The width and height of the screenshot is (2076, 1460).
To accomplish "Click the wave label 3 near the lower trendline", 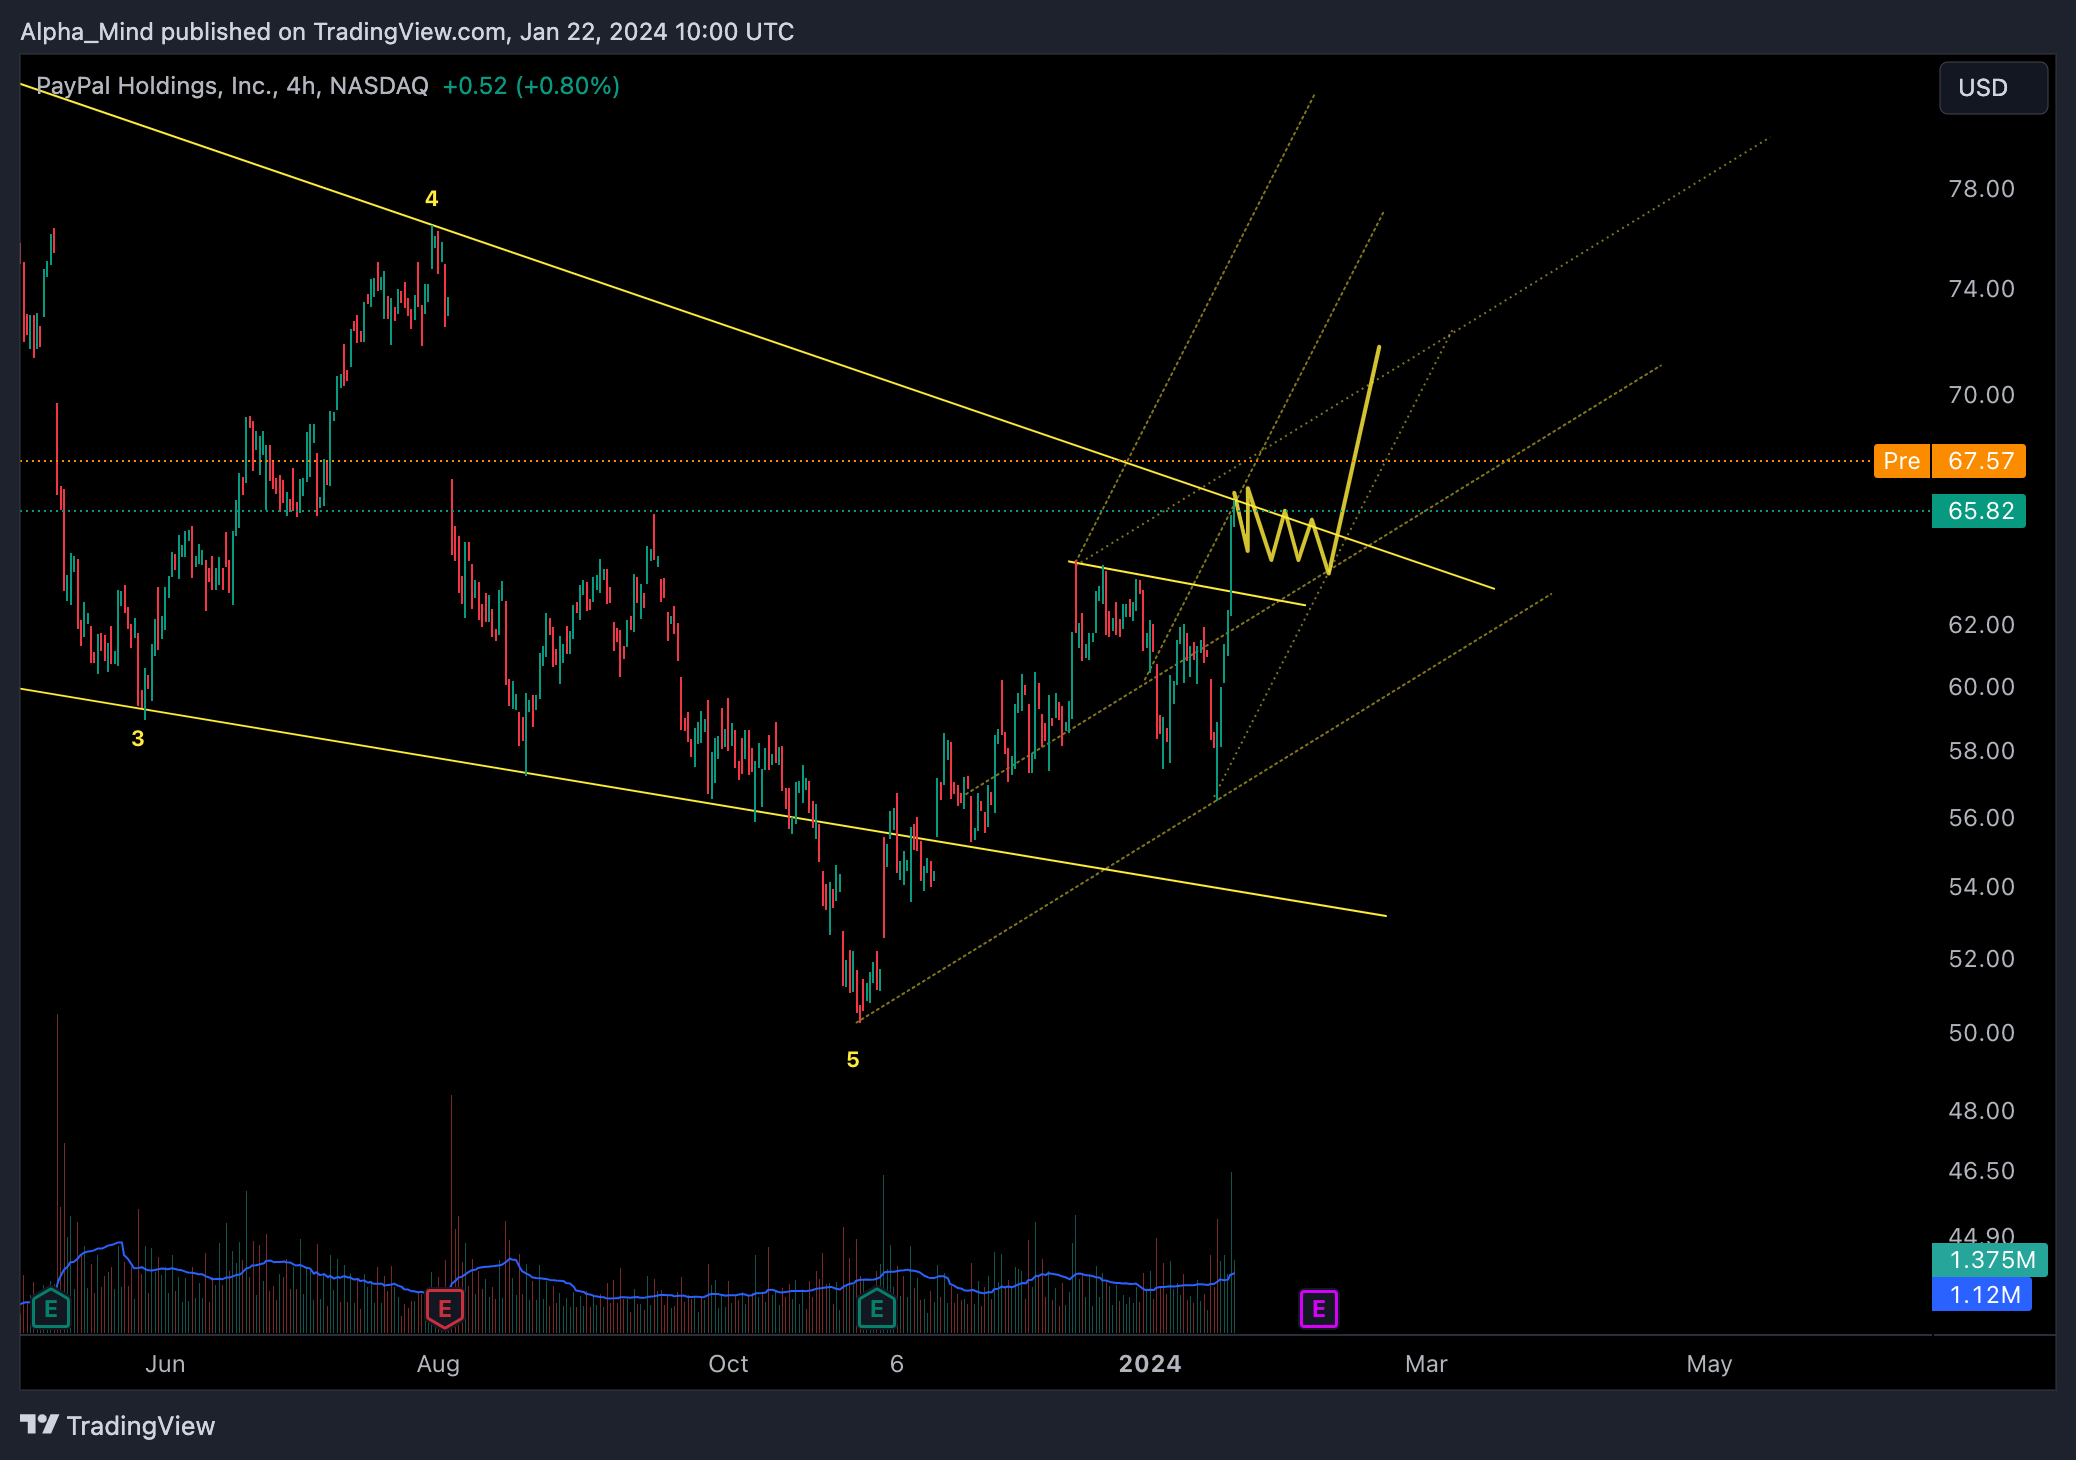I will pyautogui.click(x=138, y=738).
